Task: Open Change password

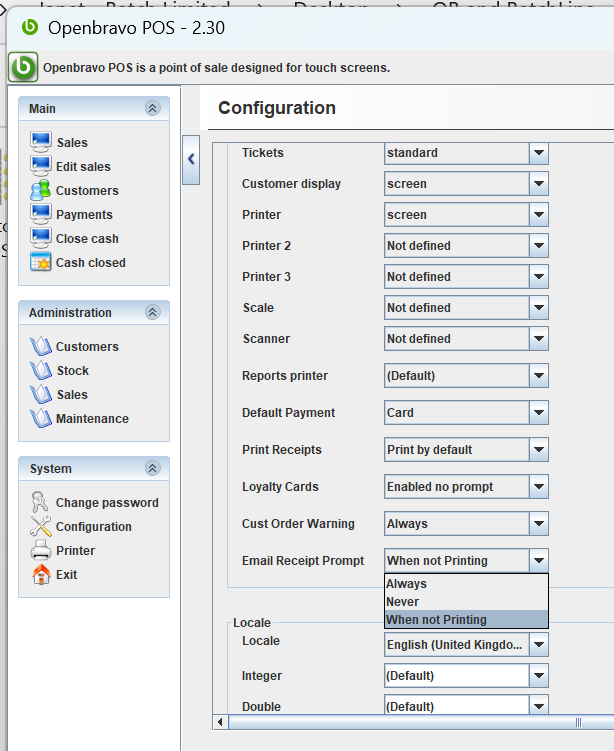Action: 107,502
